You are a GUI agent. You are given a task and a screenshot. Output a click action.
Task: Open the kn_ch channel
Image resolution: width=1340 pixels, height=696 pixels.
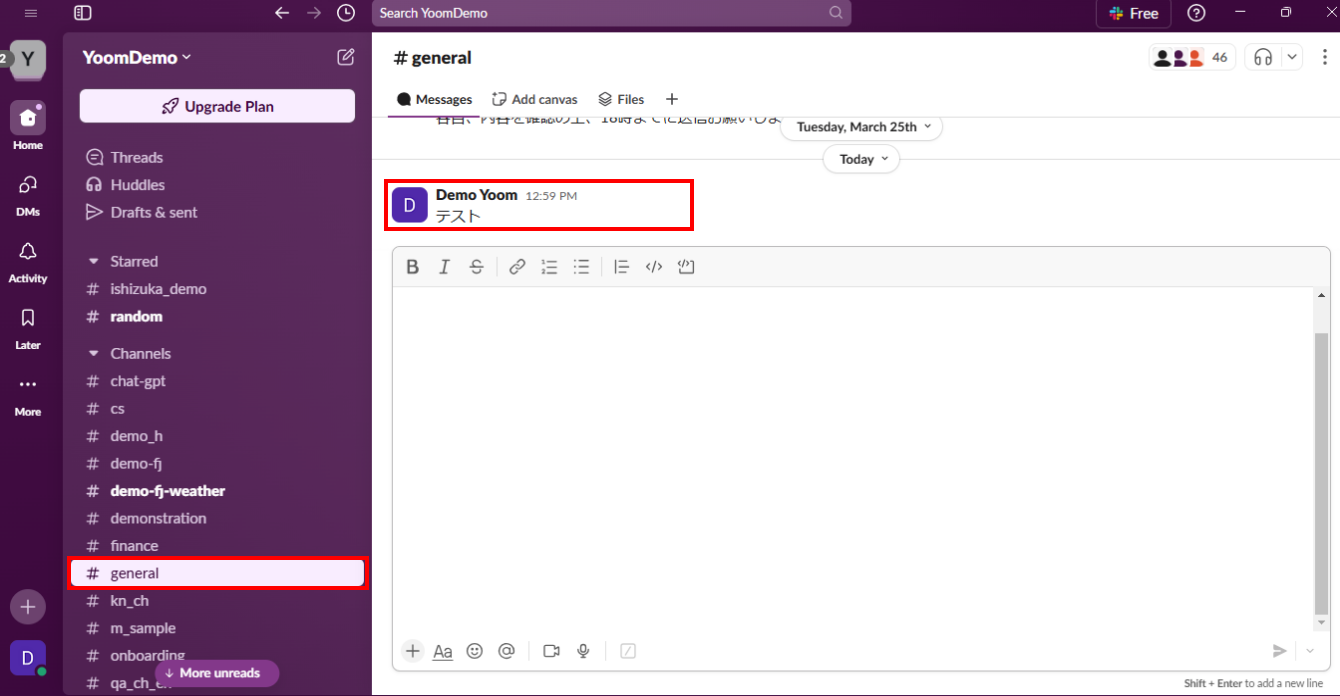point(217,601)
